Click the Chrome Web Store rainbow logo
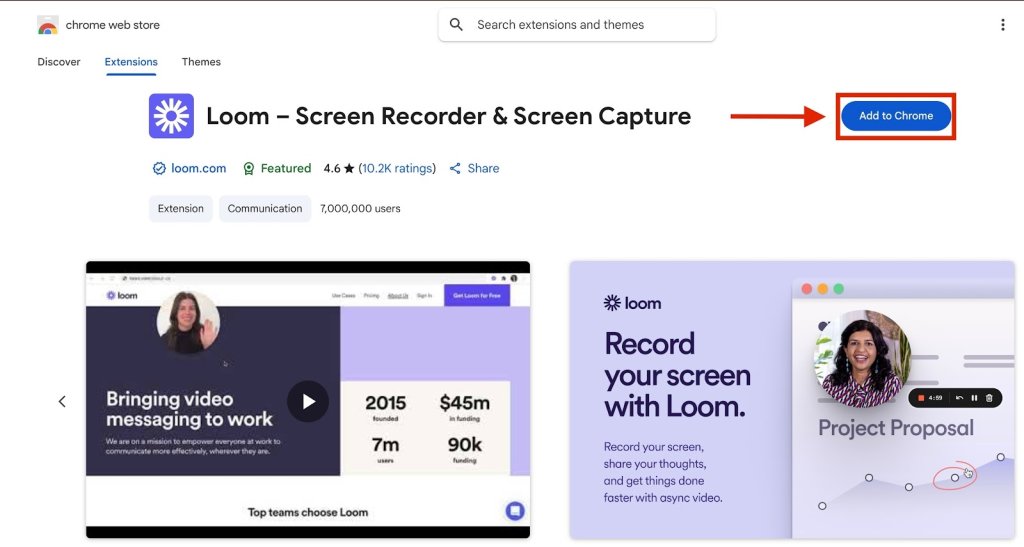The image size is (1024, 547). tap(48, 25)
